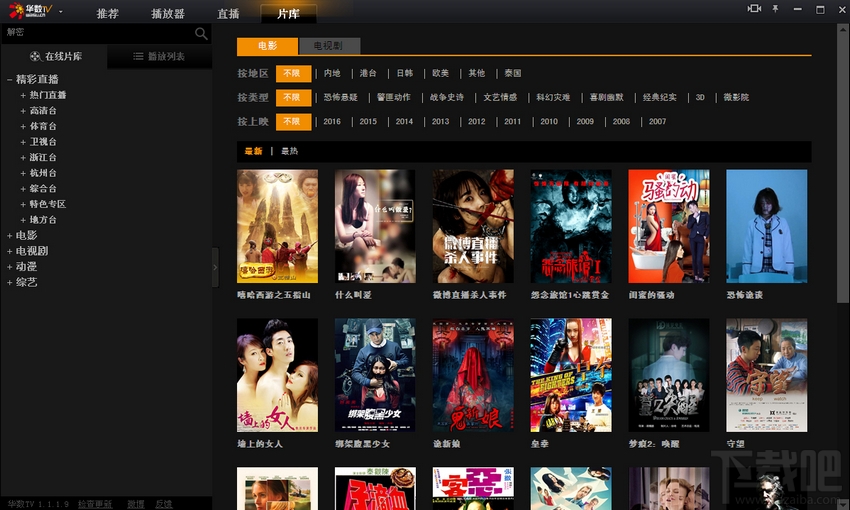Filter type by 喜剧幽默
850x510 pixels.
(607, 98)
